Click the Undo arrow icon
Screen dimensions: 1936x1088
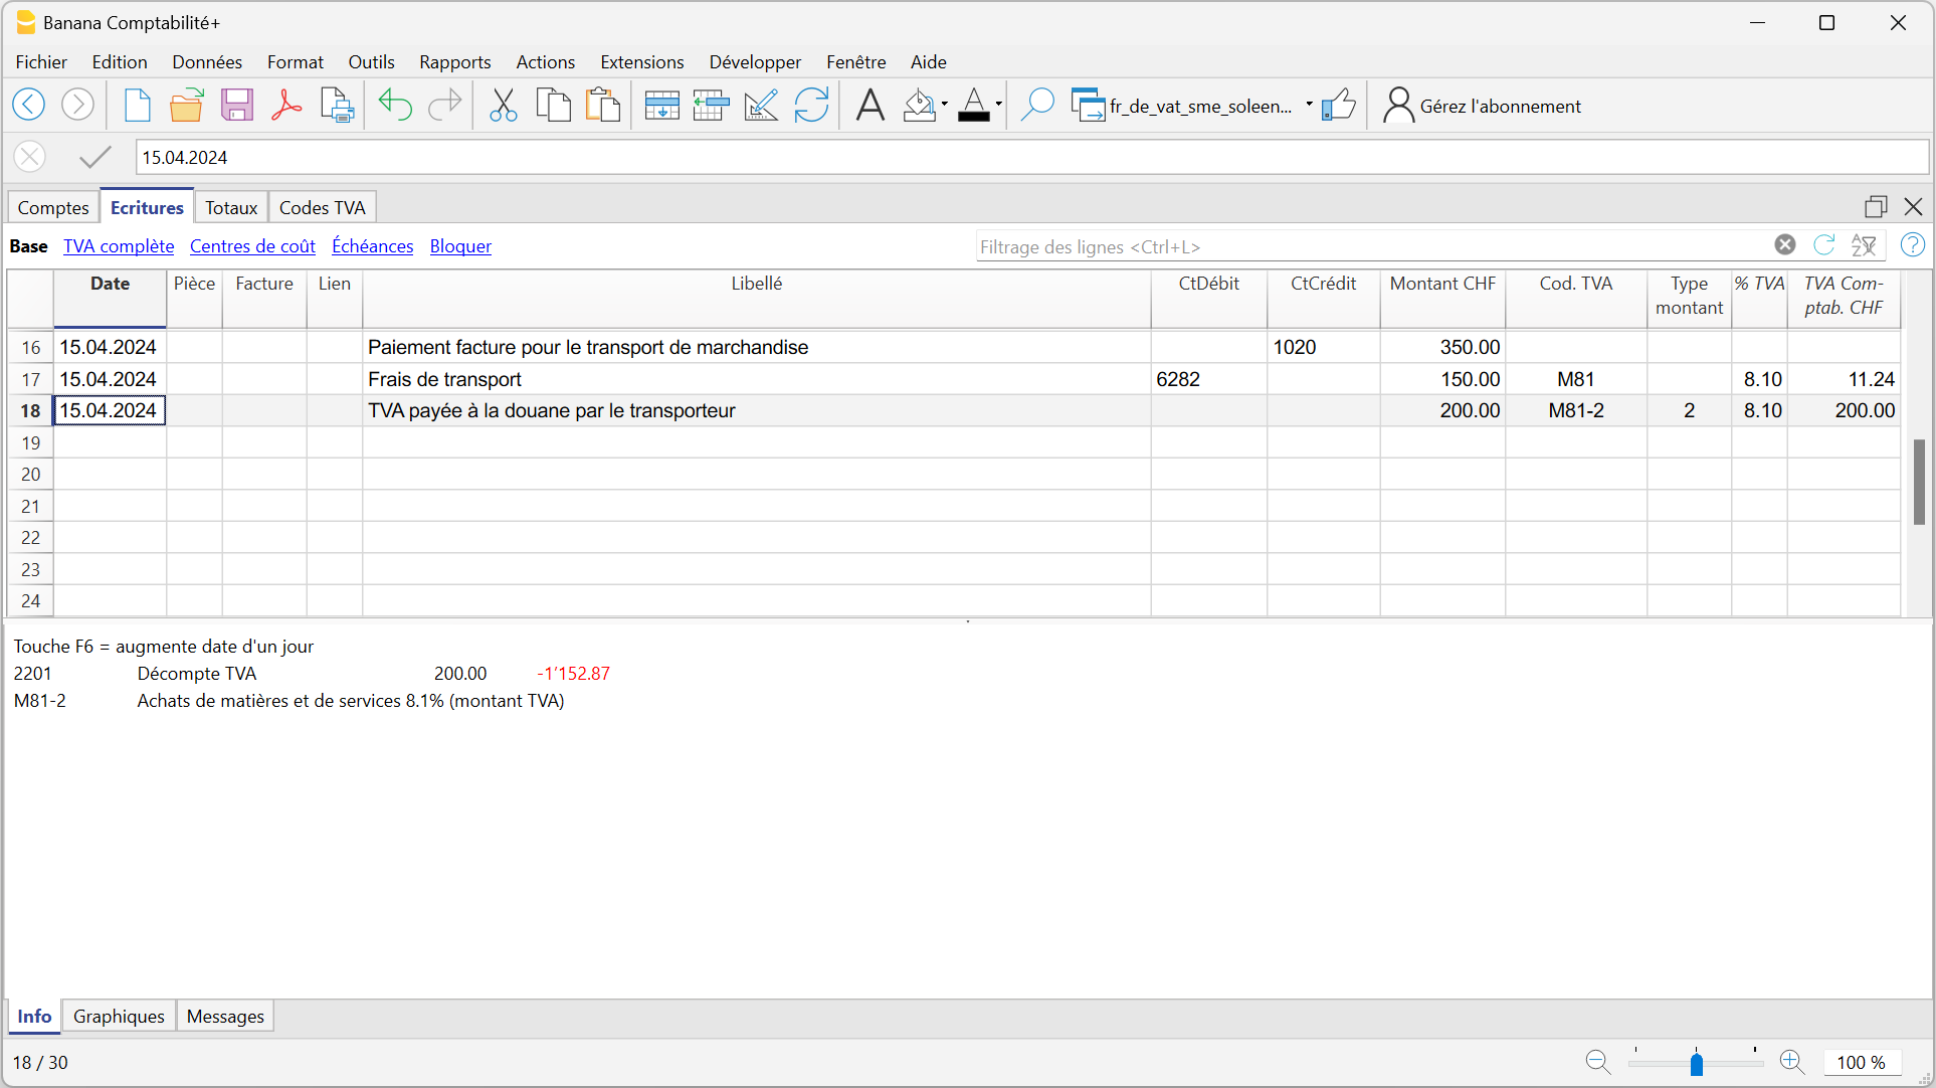[395, 105]
